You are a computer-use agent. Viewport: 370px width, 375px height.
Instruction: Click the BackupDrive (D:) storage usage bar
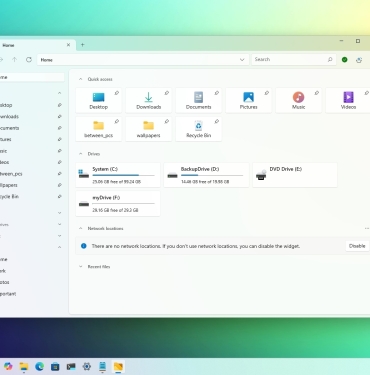coord(212,175)
